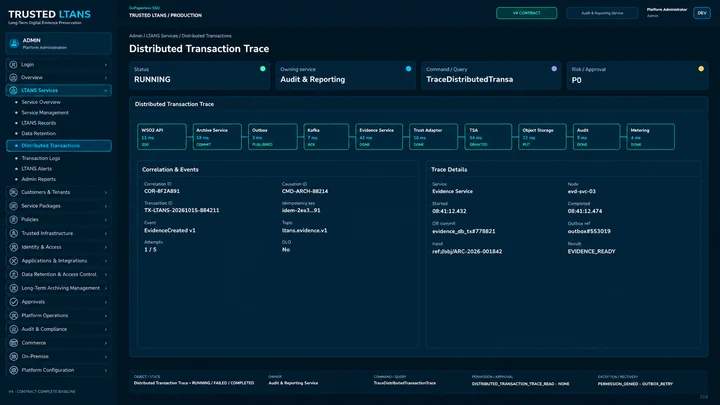Click the On-Premise sidebar icon
This screenshot has width=720, height=405.
pyautogui.click(x=14, y=356)
